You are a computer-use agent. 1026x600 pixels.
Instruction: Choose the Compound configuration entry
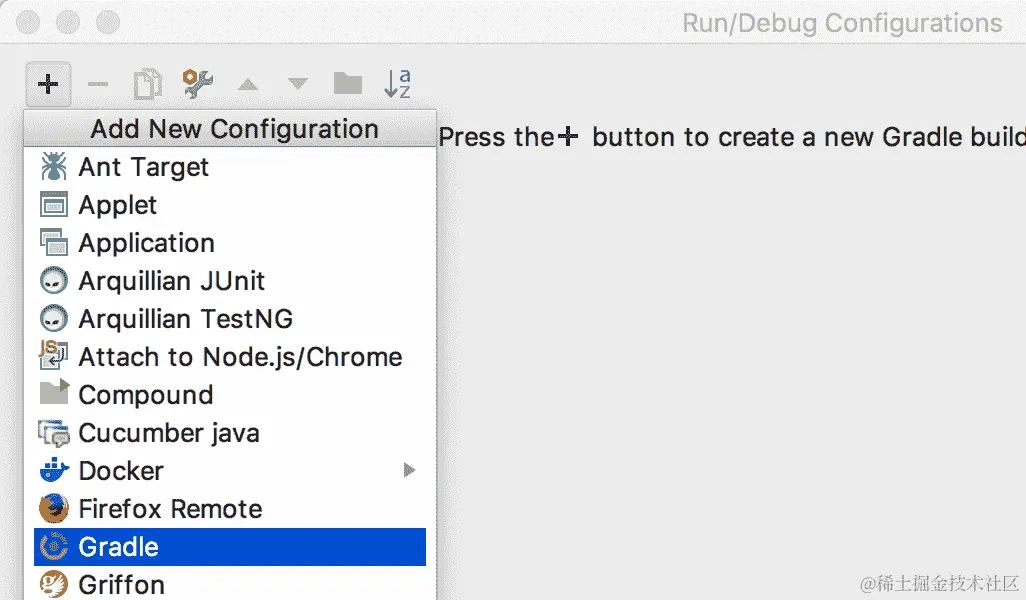(230, 395)
